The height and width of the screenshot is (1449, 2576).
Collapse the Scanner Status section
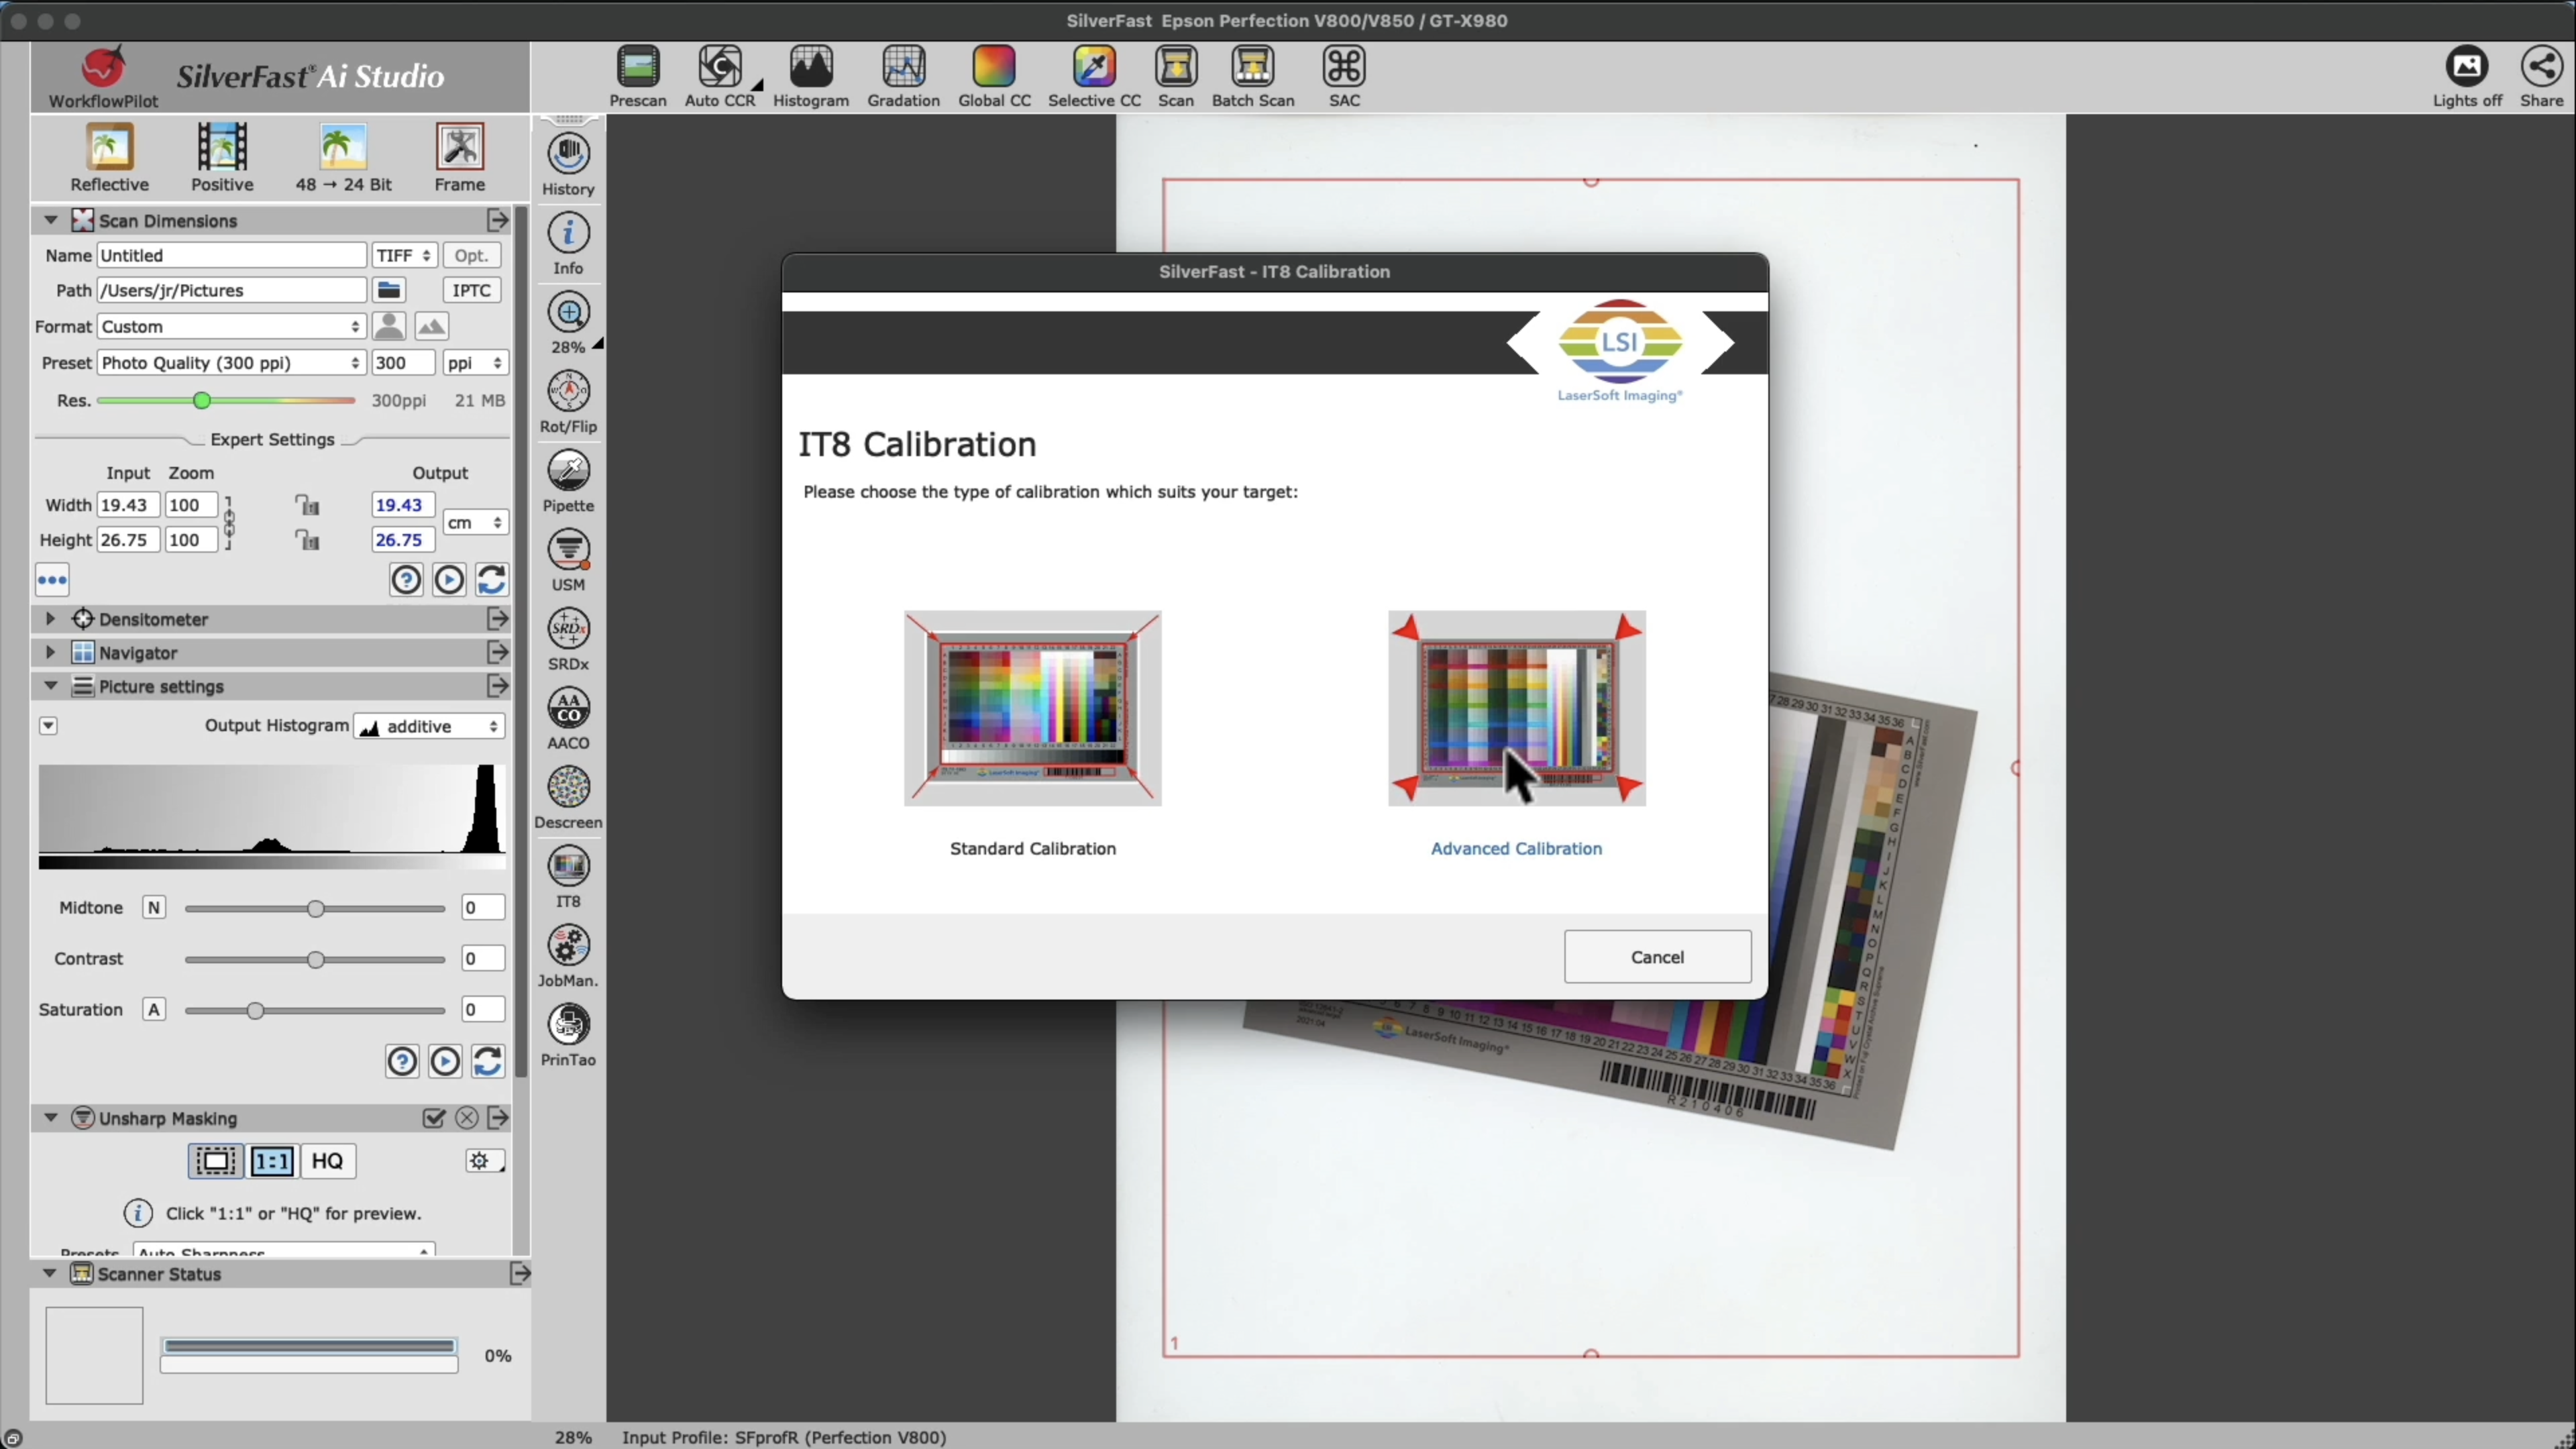(x=49, y=1273)
